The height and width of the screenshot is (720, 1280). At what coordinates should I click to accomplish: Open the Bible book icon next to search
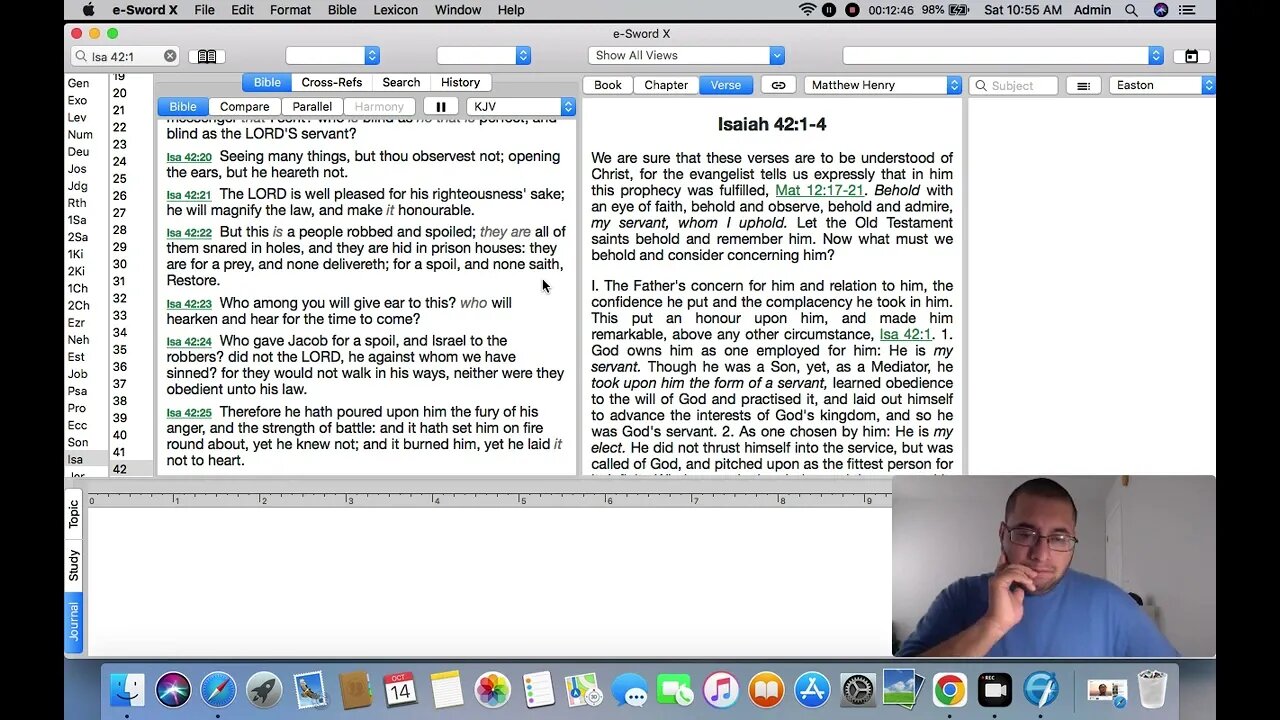[x=207, y=56]
